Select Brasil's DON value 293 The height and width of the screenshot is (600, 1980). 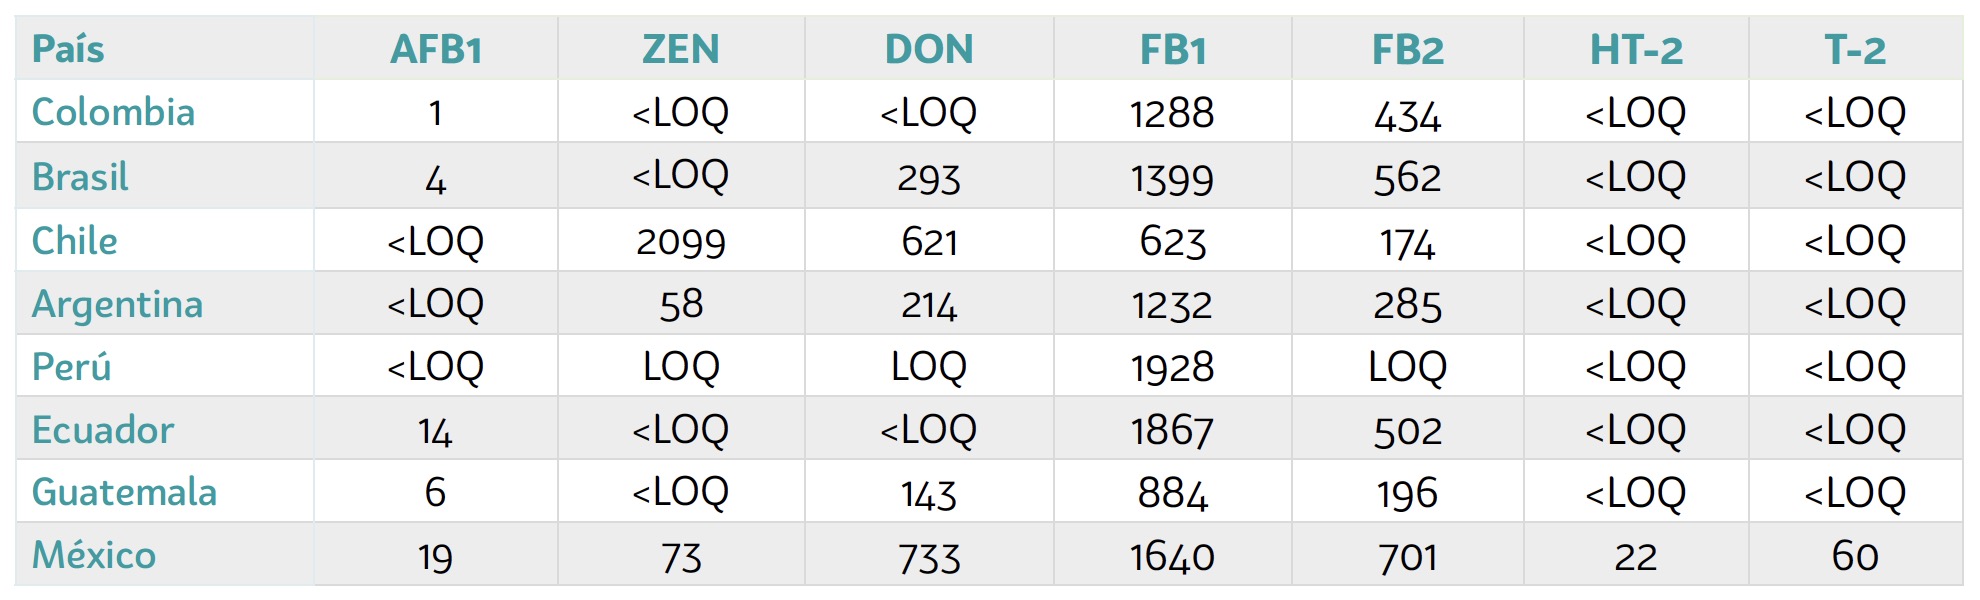coord(929,179)
